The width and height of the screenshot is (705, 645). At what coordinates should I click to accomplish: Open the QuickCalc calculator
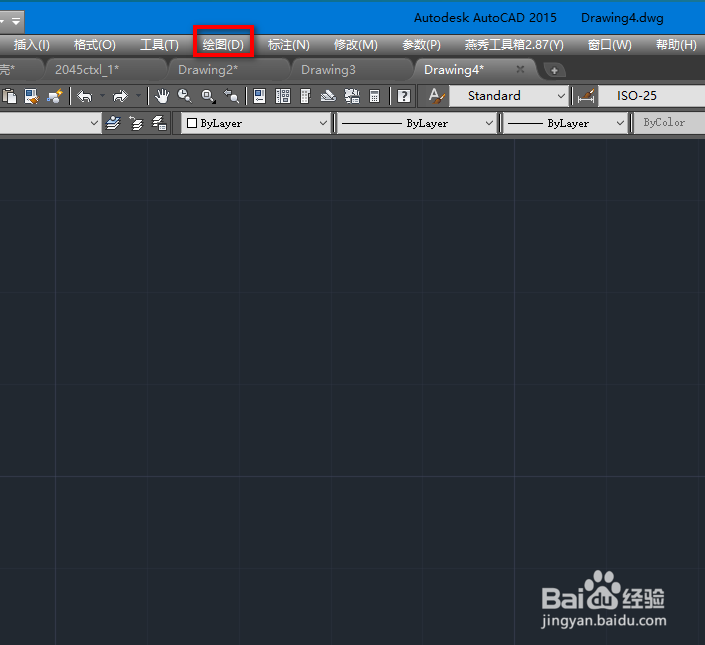(x=375, y=96)
